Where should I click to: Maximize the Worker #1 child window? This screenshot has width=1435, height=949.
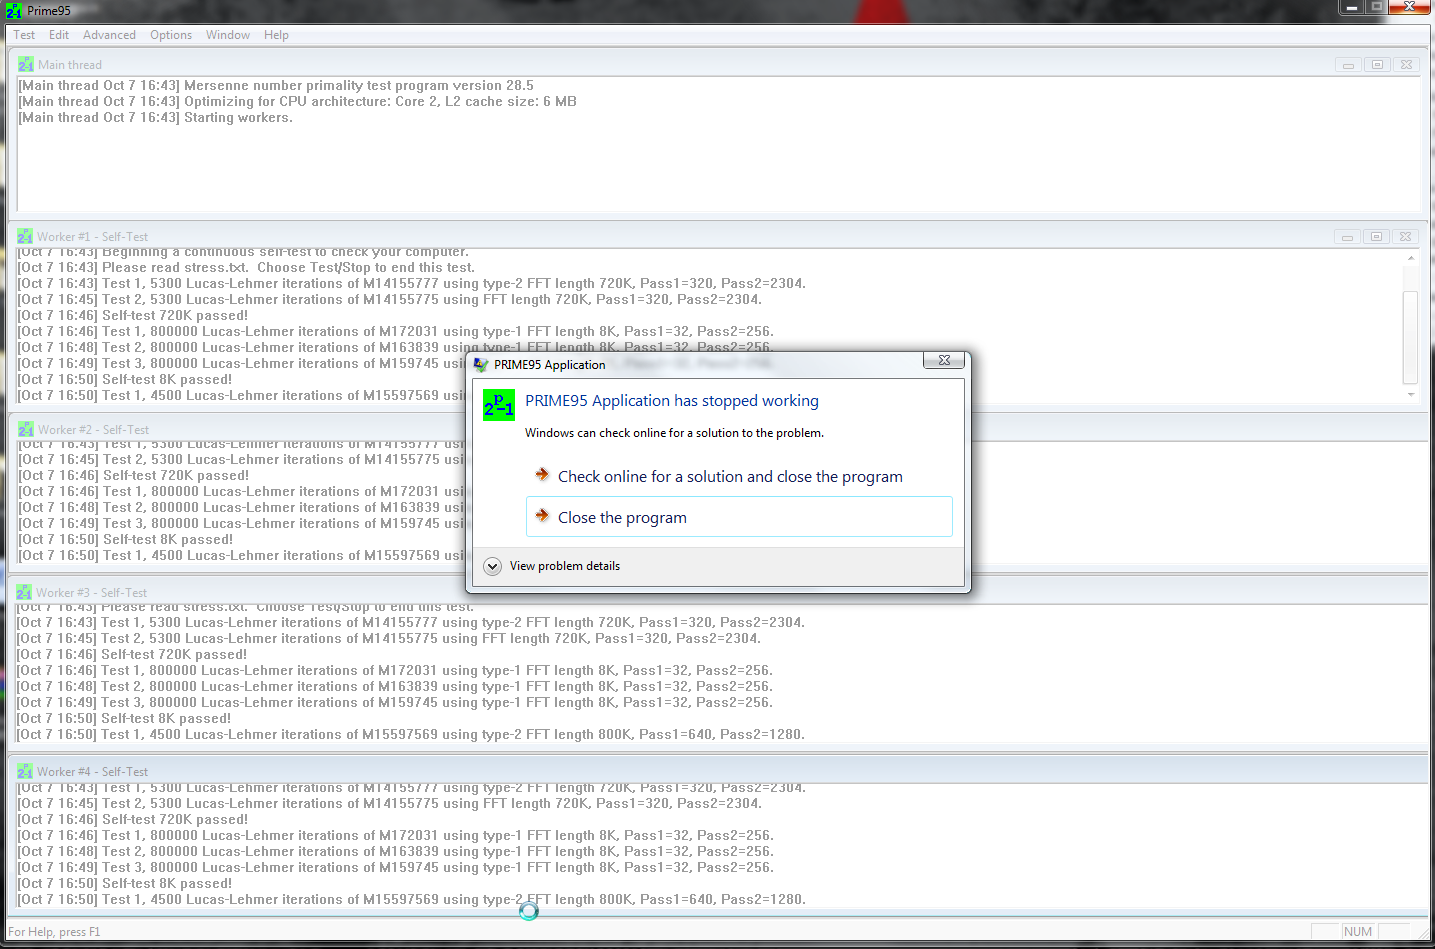pyautogui.click(x=1376, y=237)
